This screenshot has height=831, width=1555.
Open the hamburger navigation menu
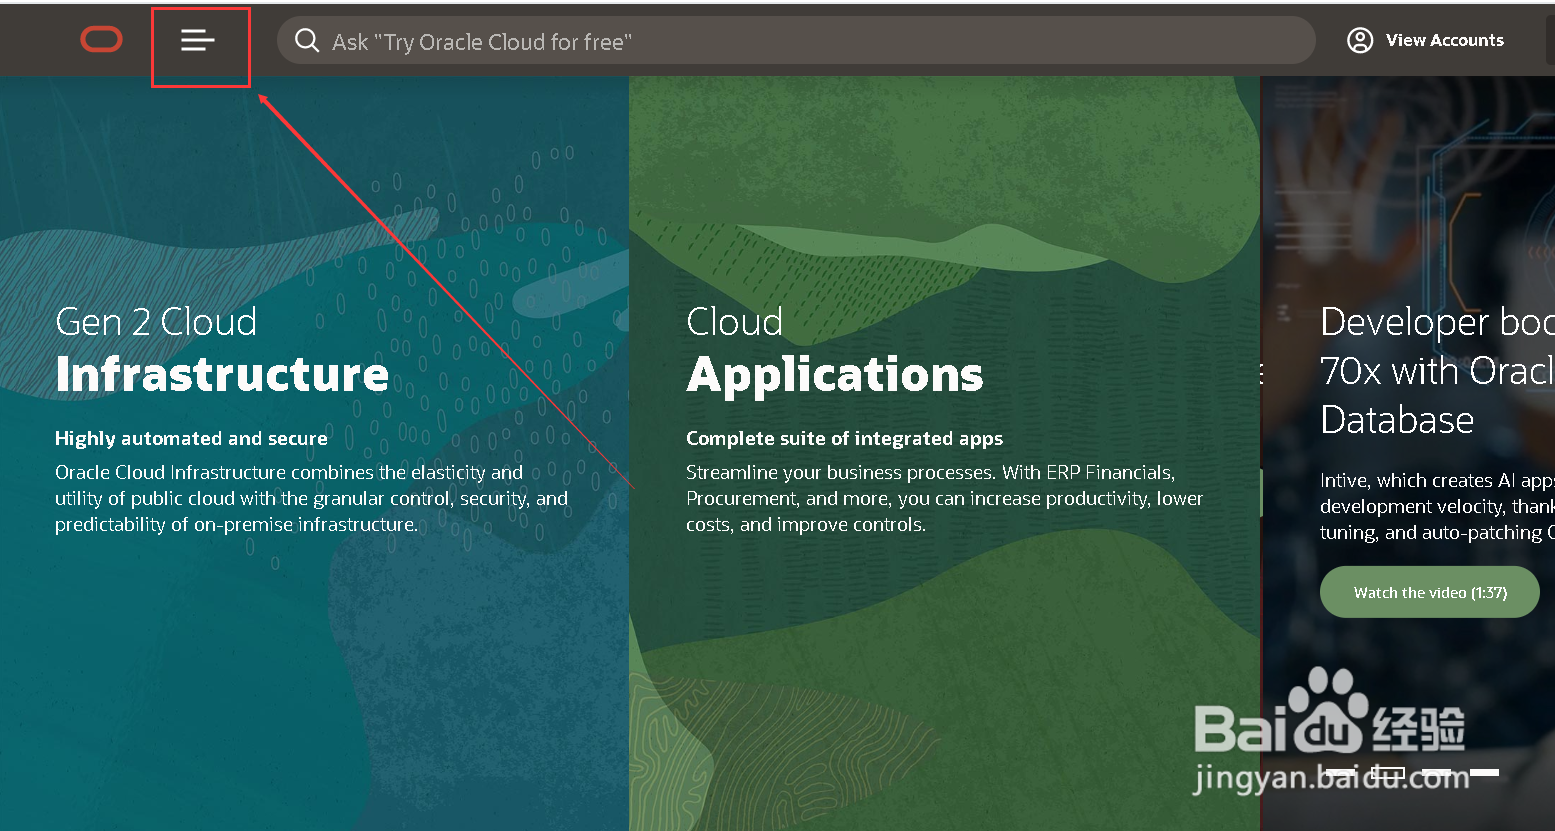198,40
